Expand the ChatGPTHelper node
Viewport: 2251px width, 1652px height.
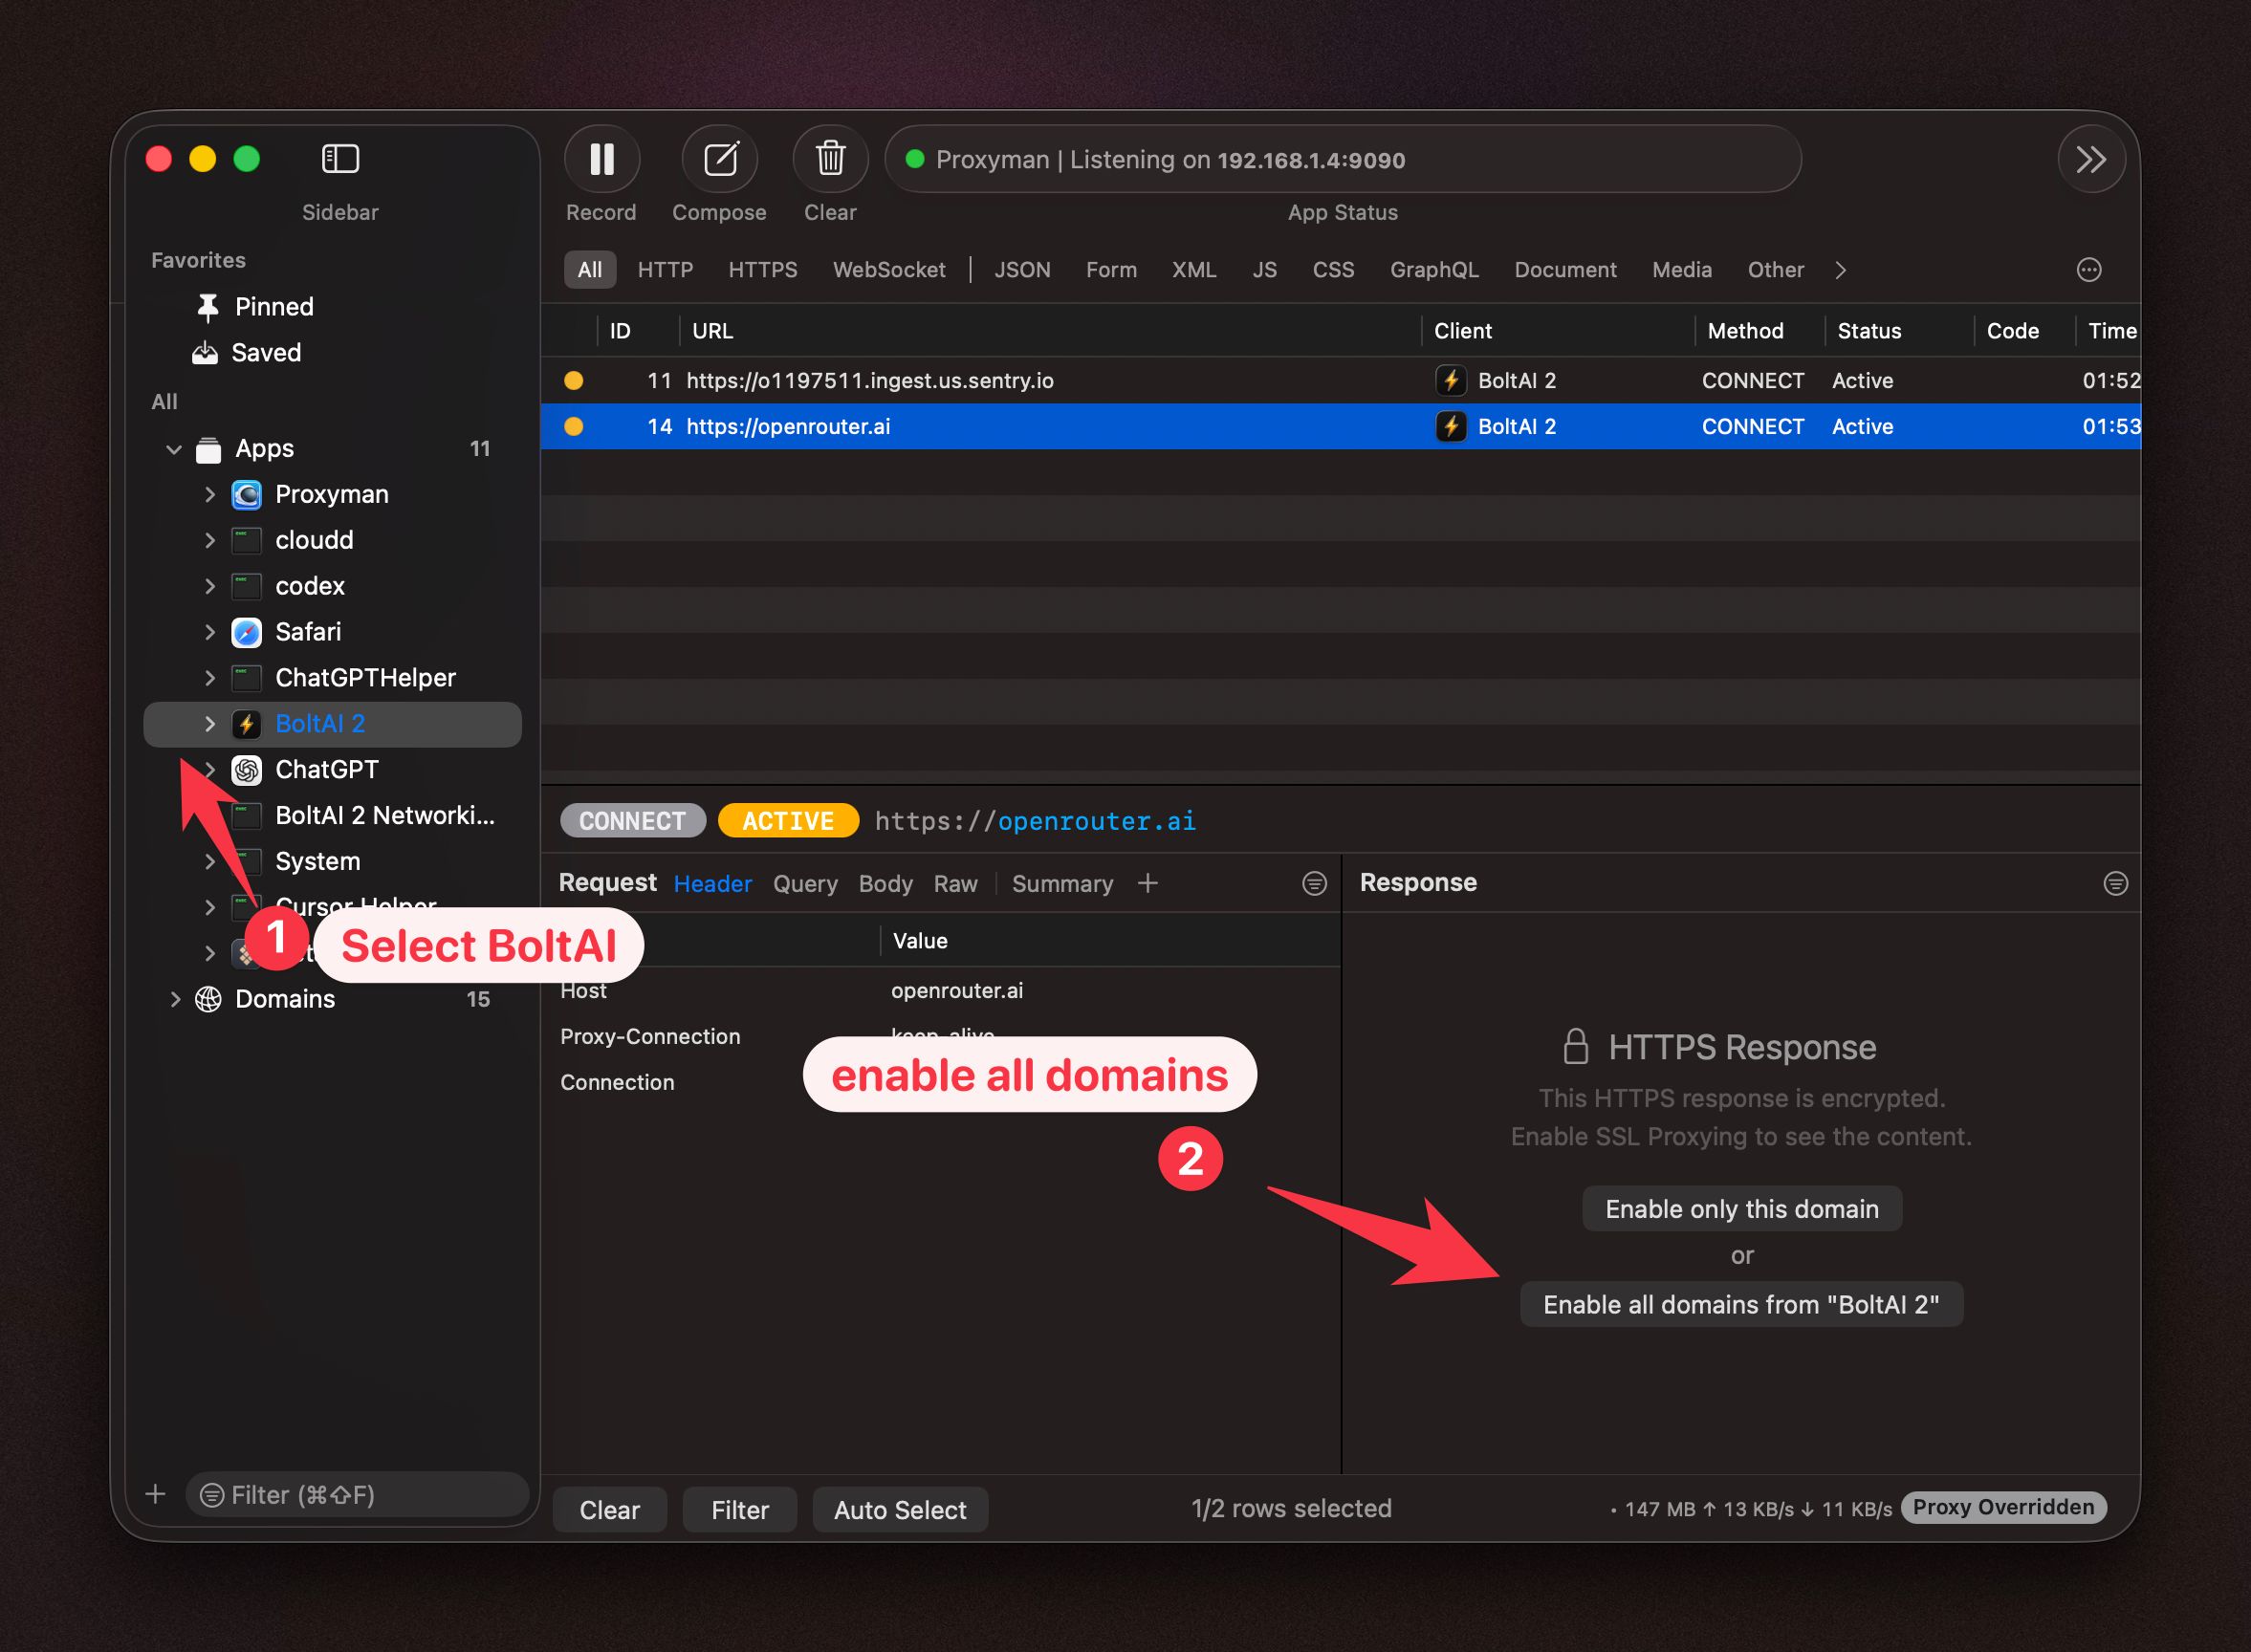click(210, 679)
